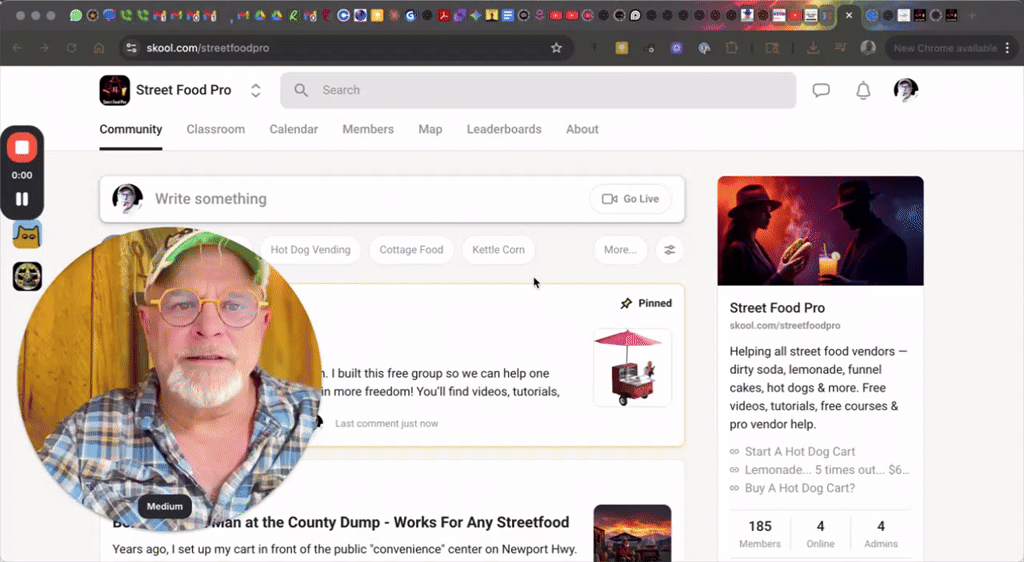Click the 185 Members count
Image resolution: width=1024 pixels, height=562 pixels.
coord(760,533)
